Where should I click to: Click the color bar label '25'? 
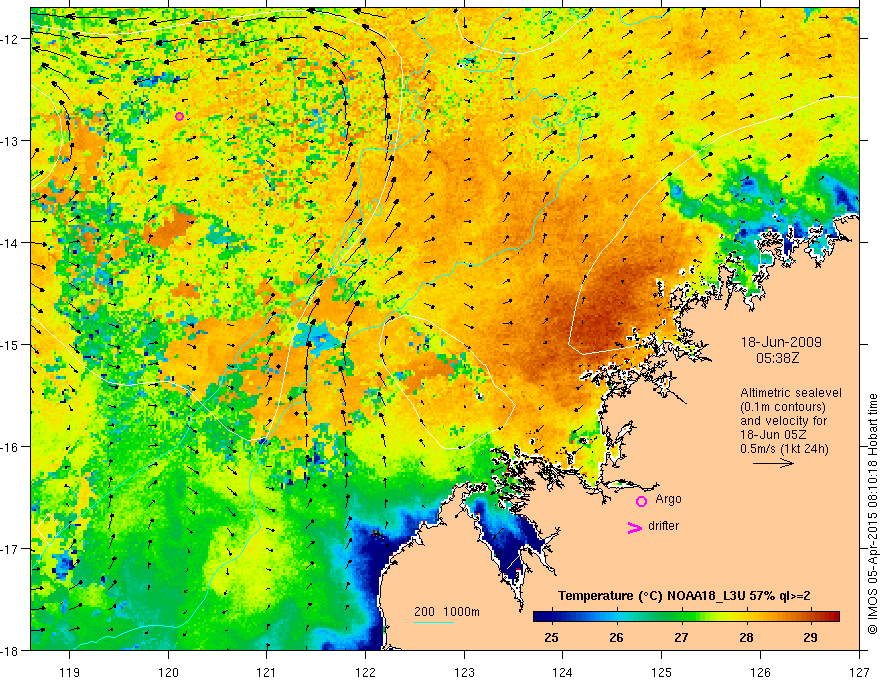pyautogui.click(x=552, y=638)
